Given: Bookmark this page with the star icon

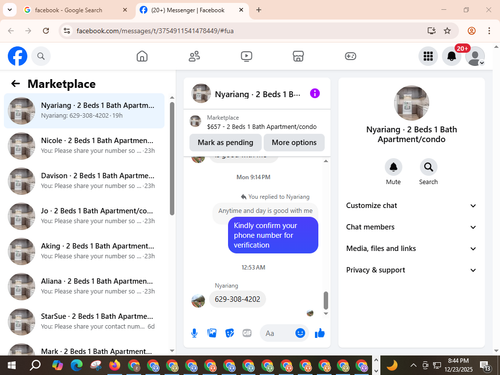Looking at the screenshot, I should [x=447, y=31].
